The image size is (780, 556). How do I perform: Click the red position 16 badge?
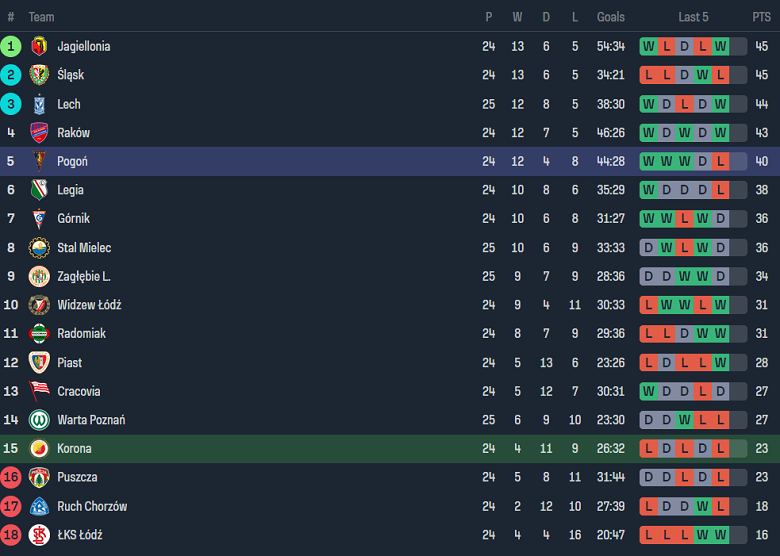[x=11, y=477]
